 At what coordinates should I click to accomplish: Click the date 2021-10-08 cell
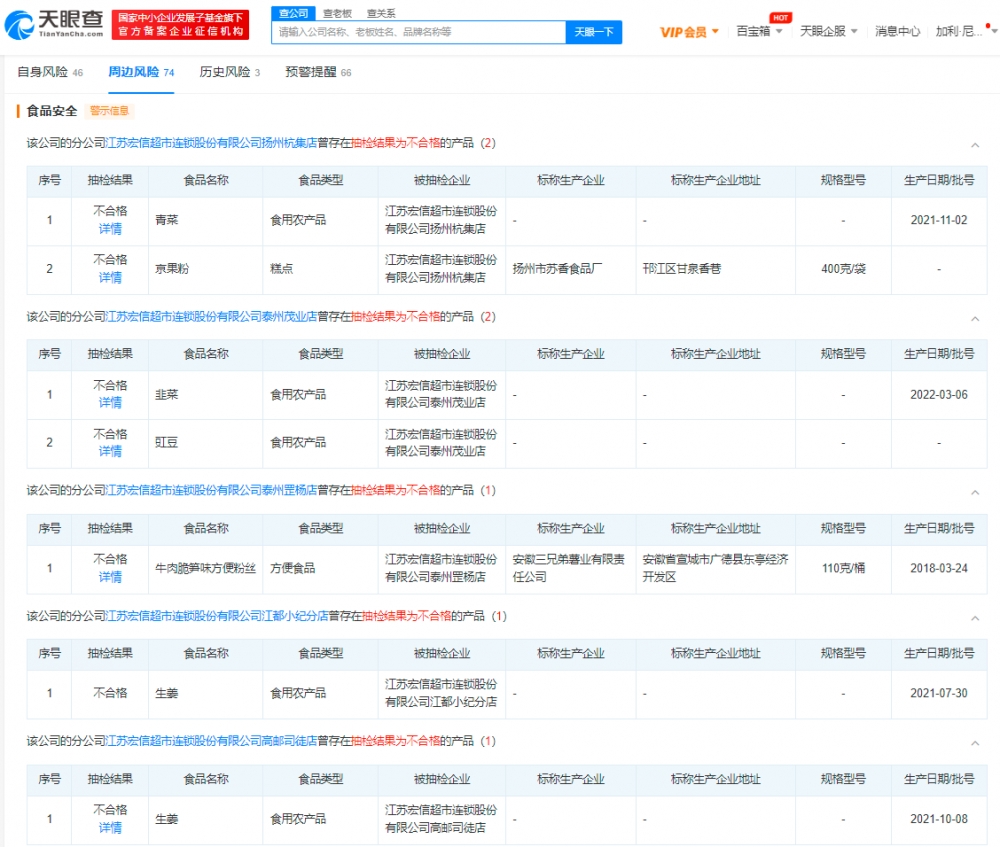pos(939,819)
